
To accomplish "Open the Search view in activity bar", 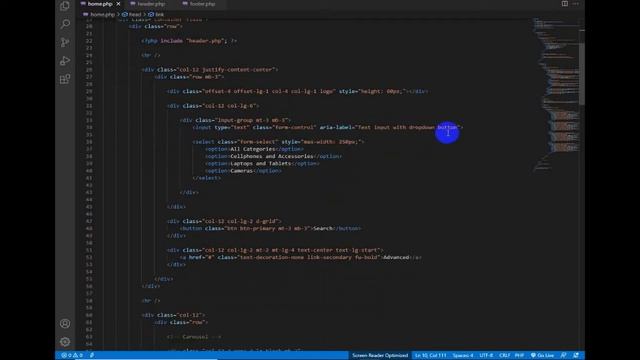I will 65,24.
